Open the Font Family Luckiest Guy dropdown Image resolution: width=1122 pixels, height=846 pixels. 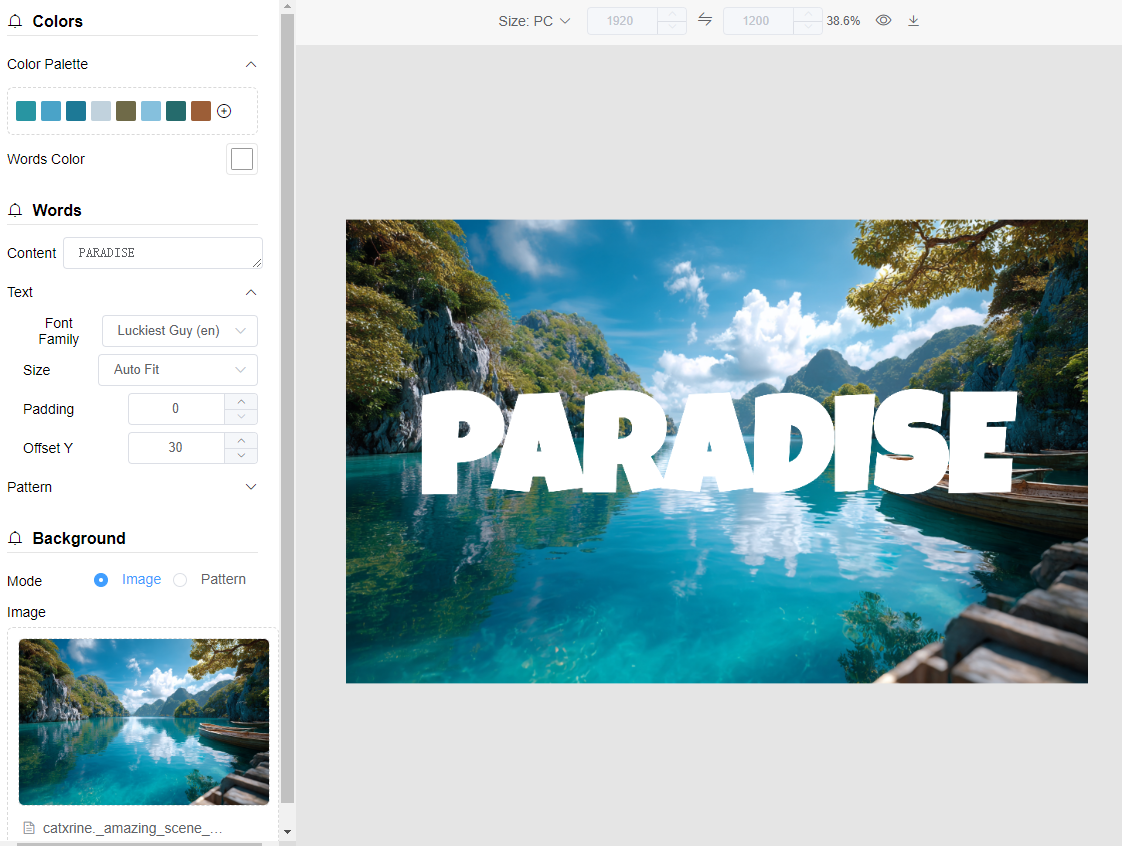point(180,331)
